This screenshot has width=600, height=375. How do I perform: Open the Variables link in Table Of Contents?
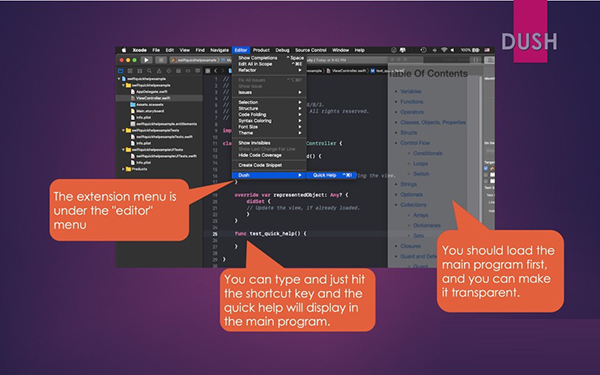click(411, 91)
